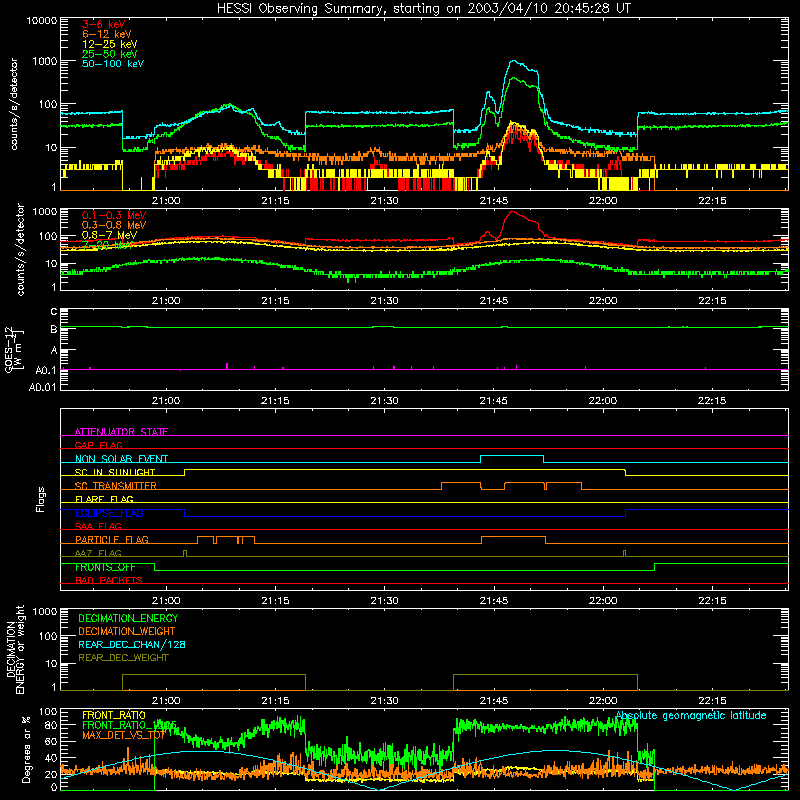Viewport: 800px width, 800px height.
Task: Select the cyan 50-100 keV legend entry
Action: (x=113, y=64)
